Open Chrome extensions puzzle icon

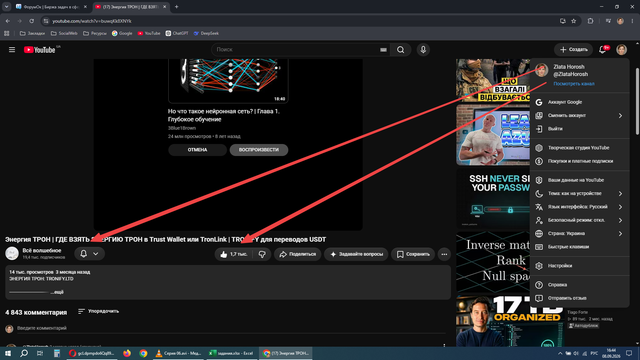click(590, 21)
